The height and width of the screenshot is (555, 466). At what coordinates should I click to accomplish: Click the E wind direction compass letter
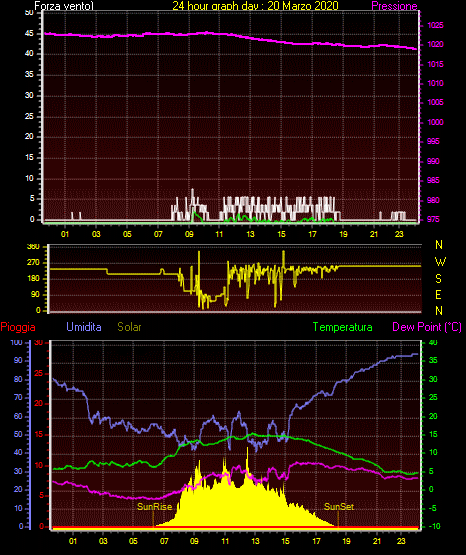pos(438,294)
